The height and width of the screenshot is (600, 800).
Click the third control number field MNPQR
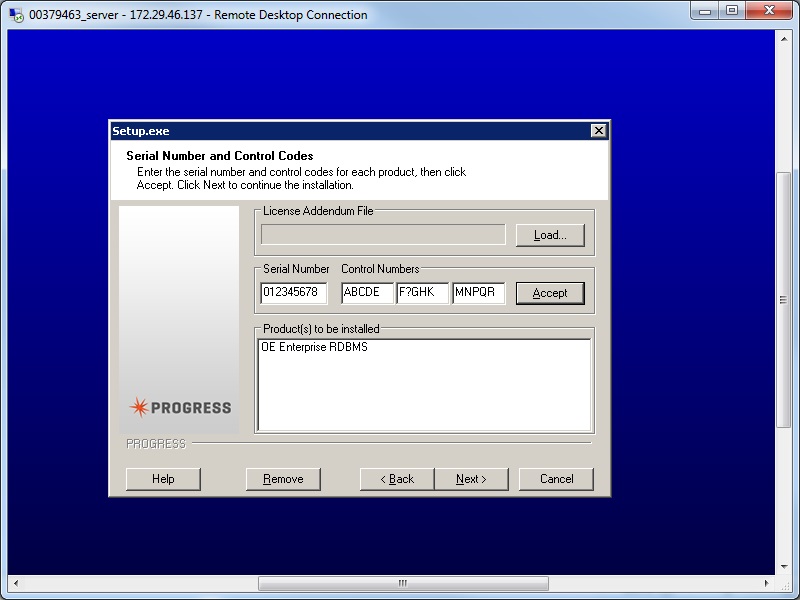[479, 293]
